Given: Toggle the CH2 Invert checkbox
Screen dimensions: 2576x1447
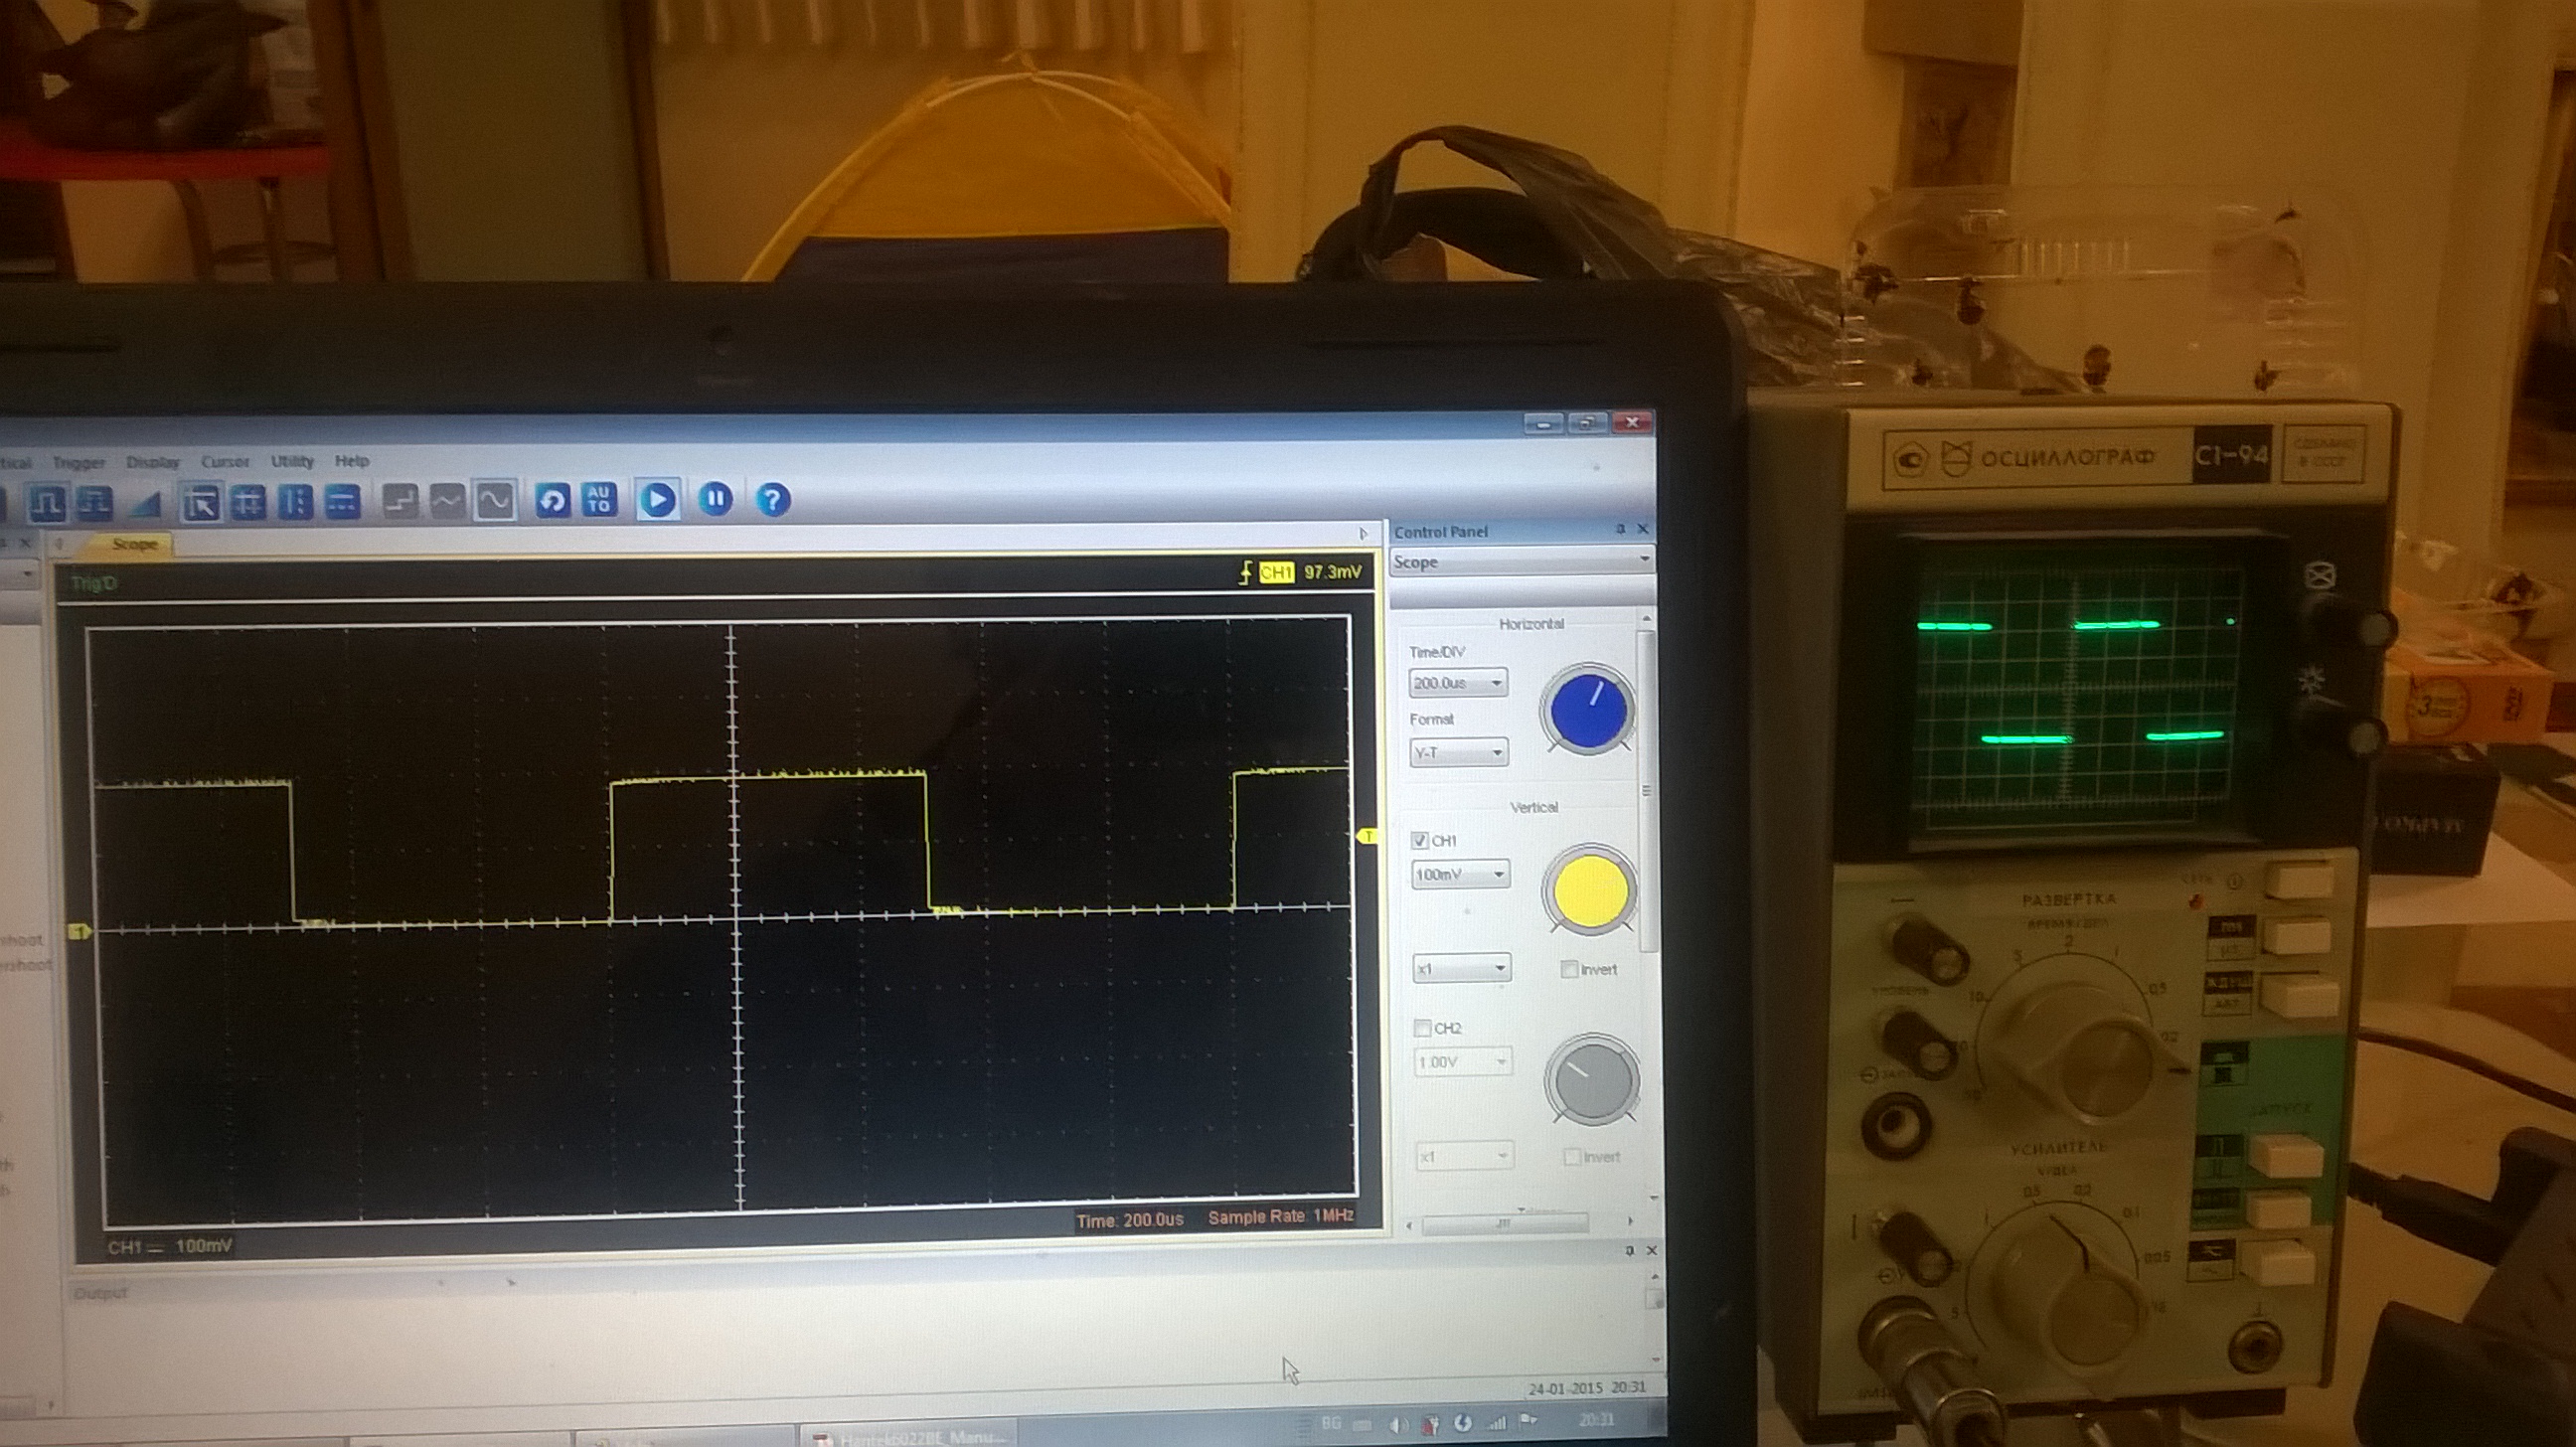Looking at the screenshot, I should pyautogui.click(x=1572, y=1156).
